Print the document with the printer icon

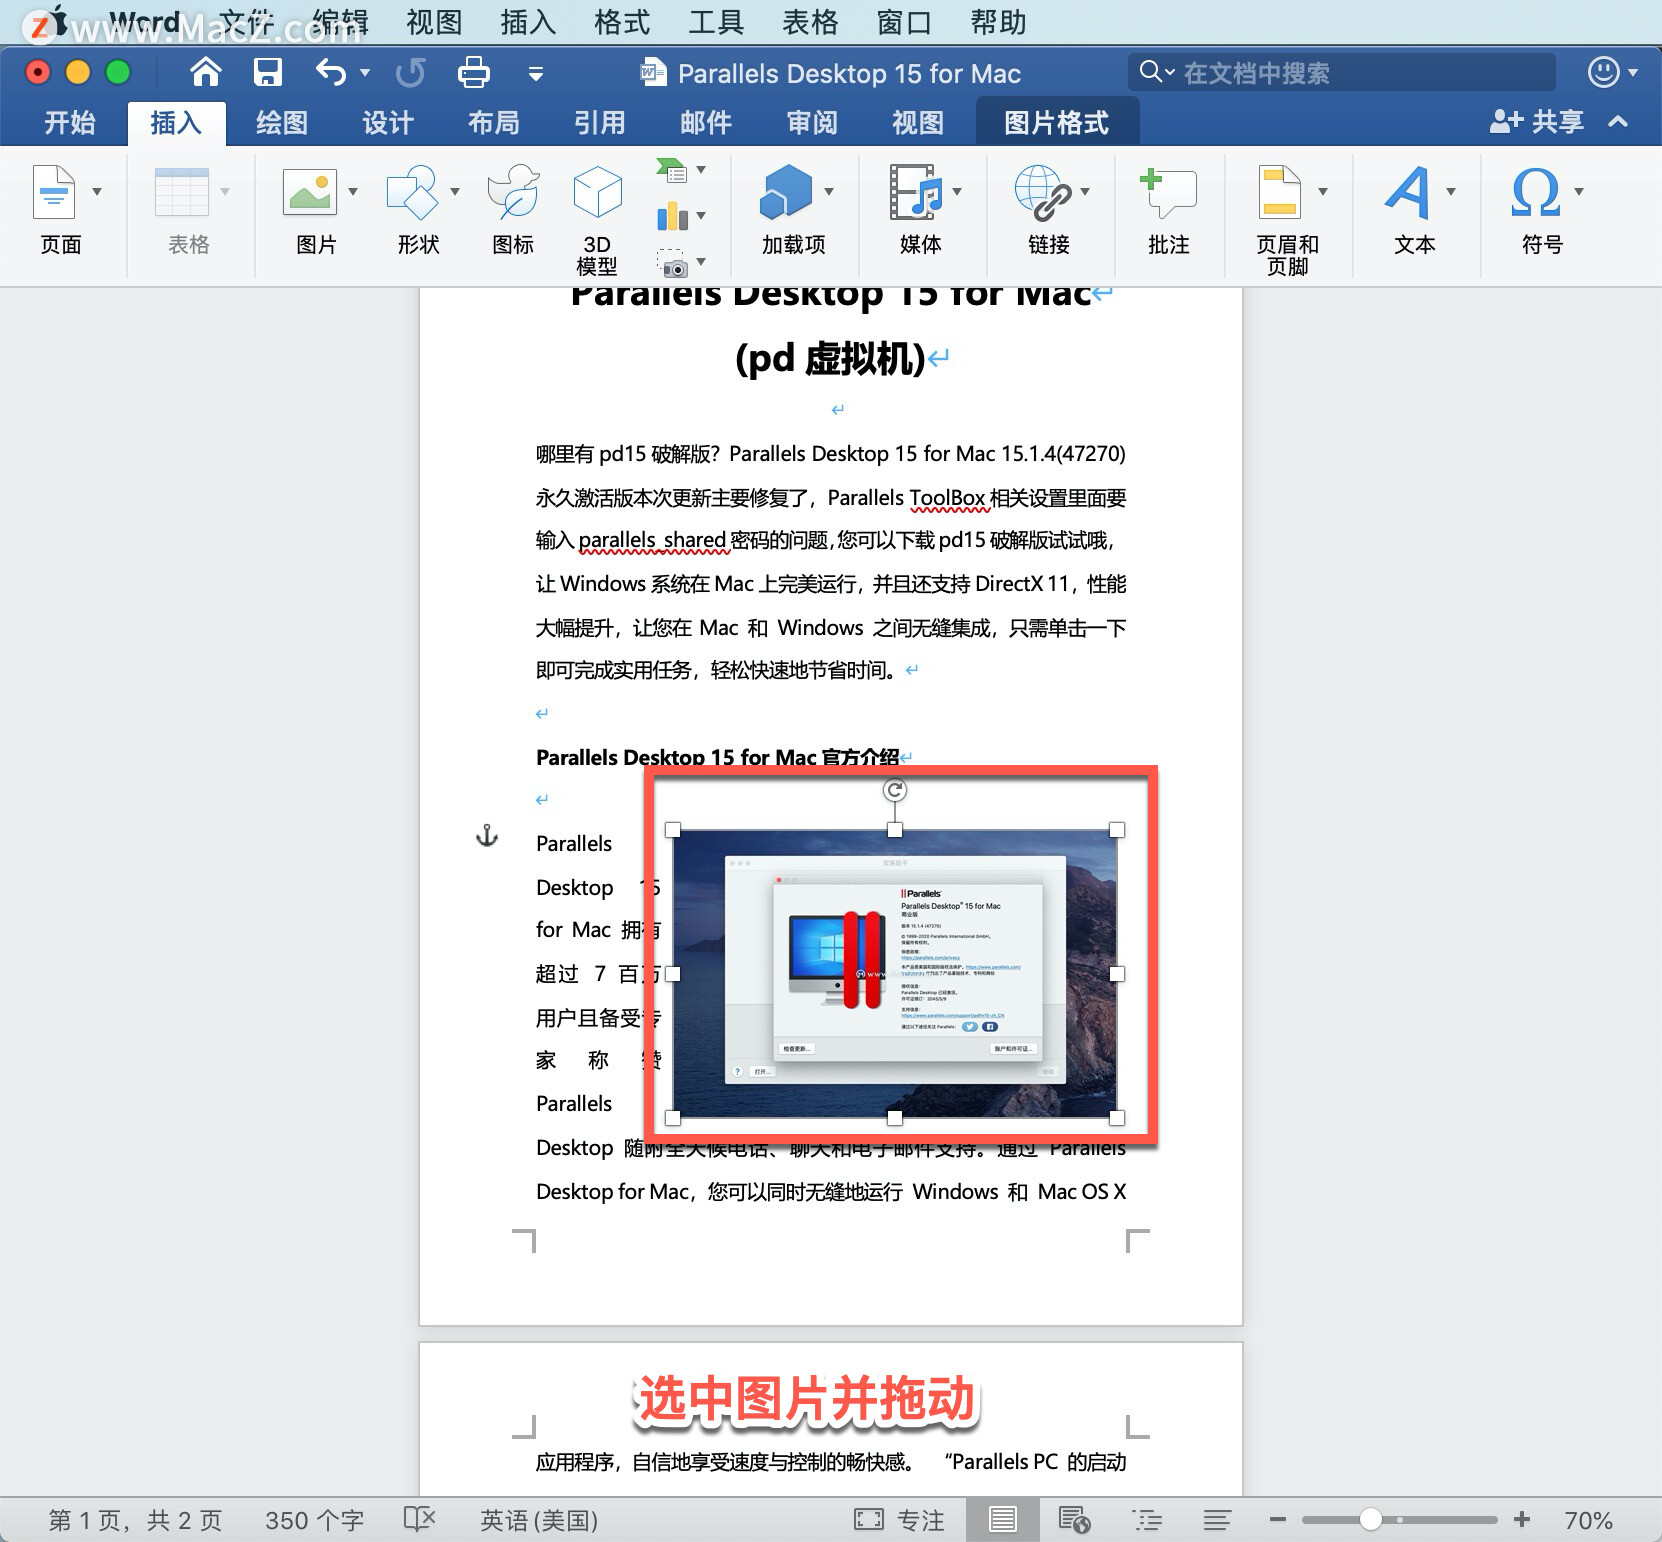click(x=473, y=72)
